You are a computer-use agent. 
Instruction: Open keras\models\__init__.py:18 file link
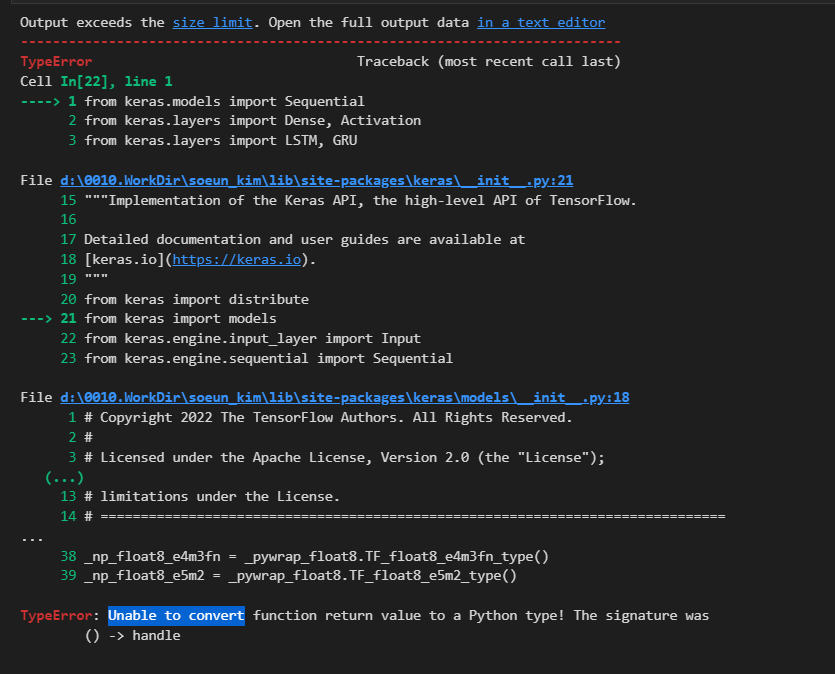tap(345, 397)
